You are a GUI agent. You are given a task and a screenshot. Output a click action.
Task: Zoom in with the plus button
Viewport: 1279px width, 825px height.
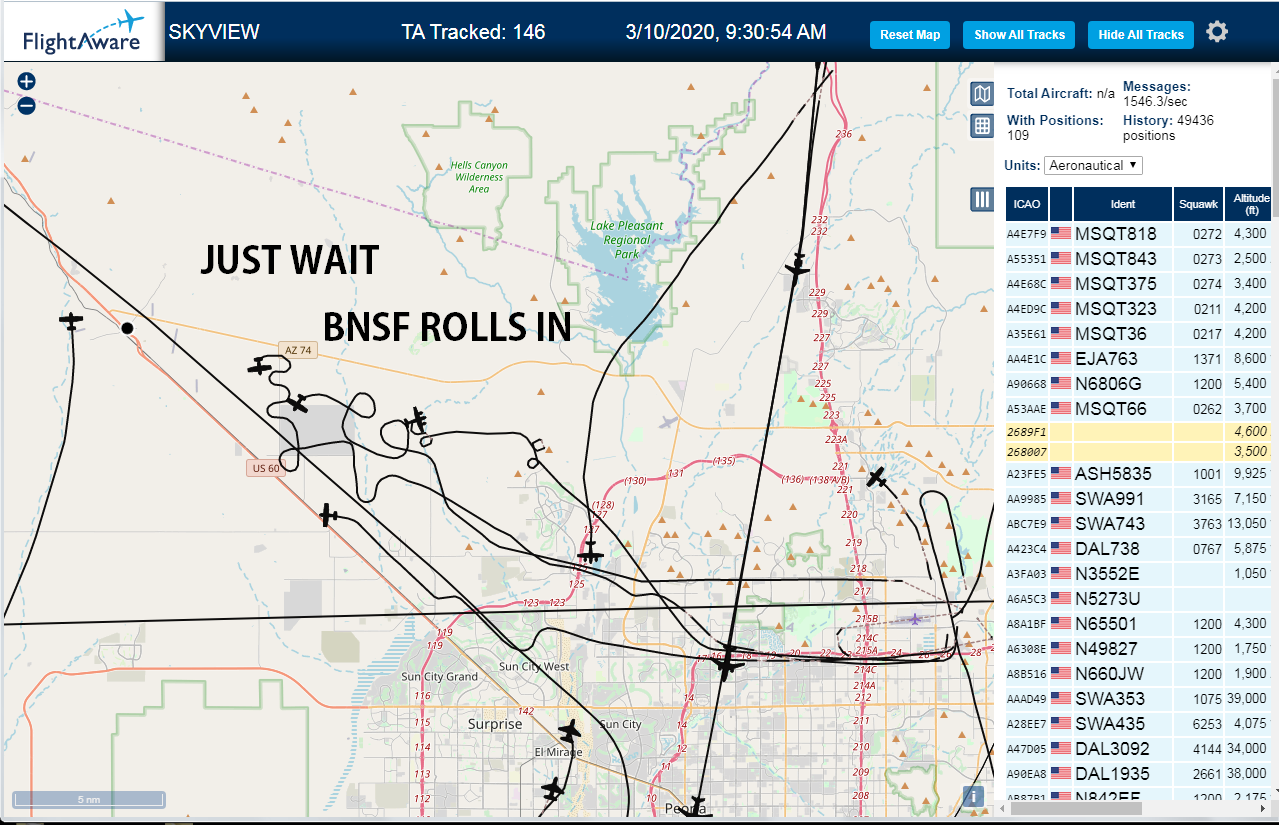(27, 82)
